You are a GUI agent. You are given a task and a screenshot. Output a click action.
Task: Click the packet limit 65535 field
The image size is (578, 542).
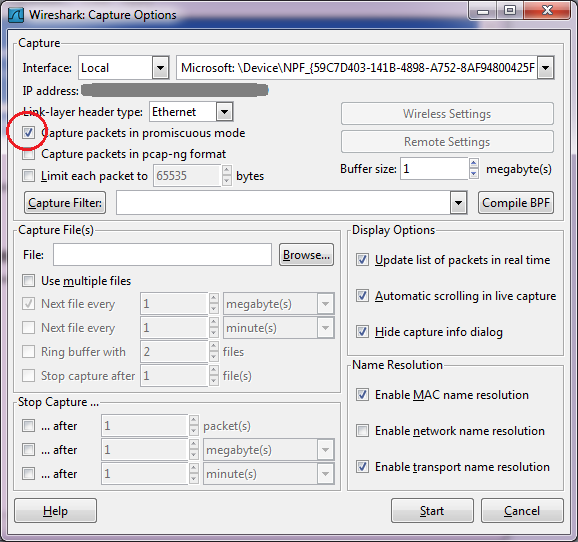187,176
